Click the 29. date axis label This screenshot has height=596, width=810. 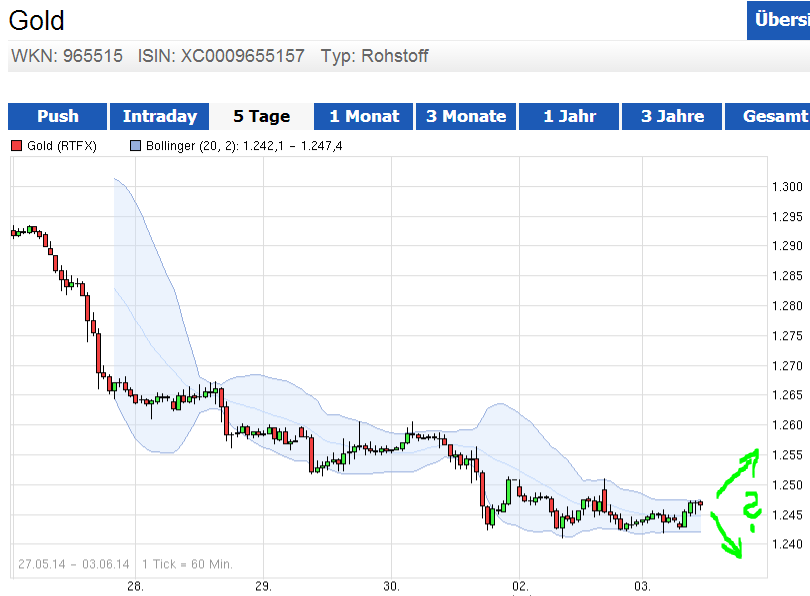coord(263,586)
